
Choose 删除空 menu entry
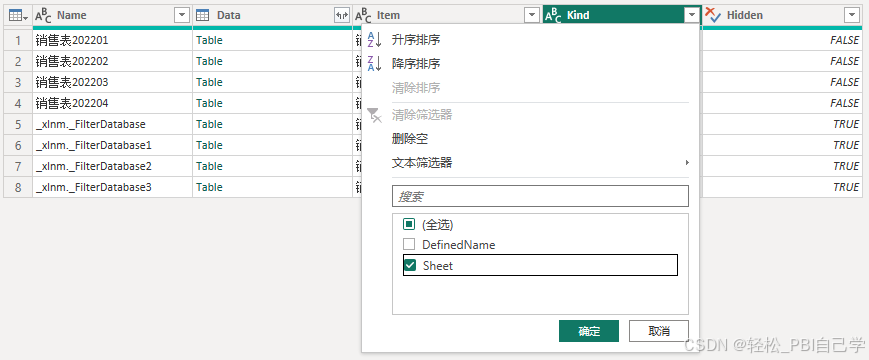click(410, 139)
